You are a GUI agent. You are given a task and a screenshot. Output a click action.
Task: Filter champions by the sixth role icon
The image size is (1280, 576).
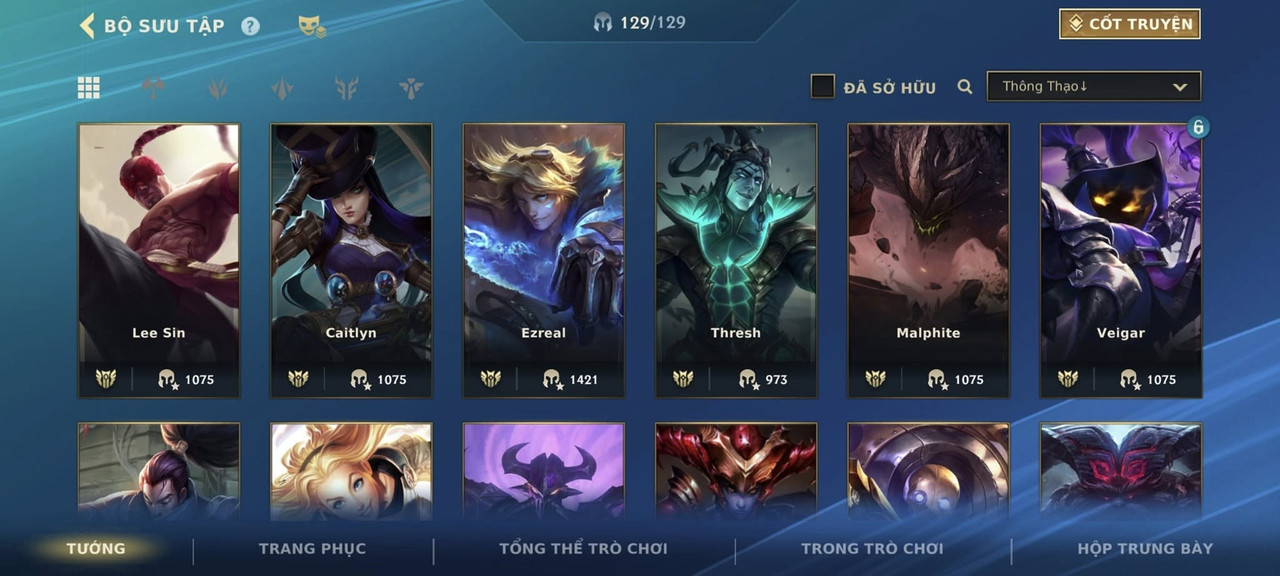click(x=410, y=88)
